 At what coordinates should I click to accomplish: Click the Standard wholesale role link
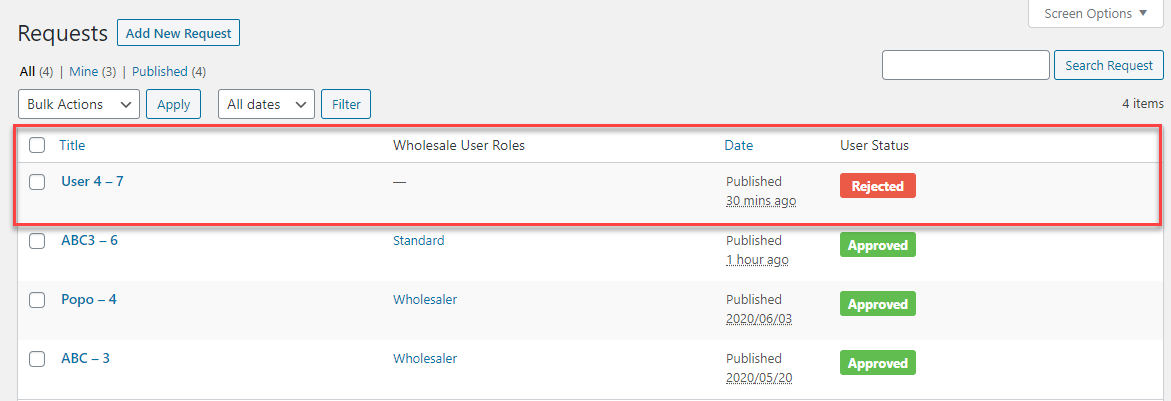(418, 241)
